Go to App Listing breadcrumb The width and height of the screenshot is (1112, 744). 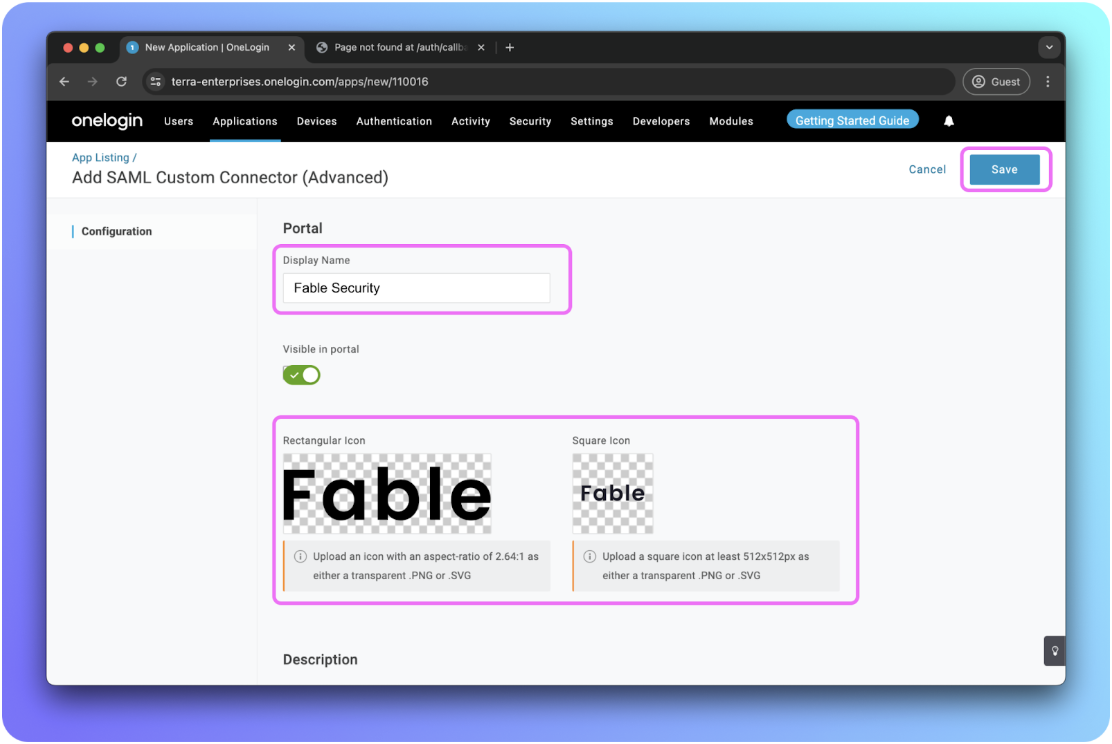click(x=101, y=157)
